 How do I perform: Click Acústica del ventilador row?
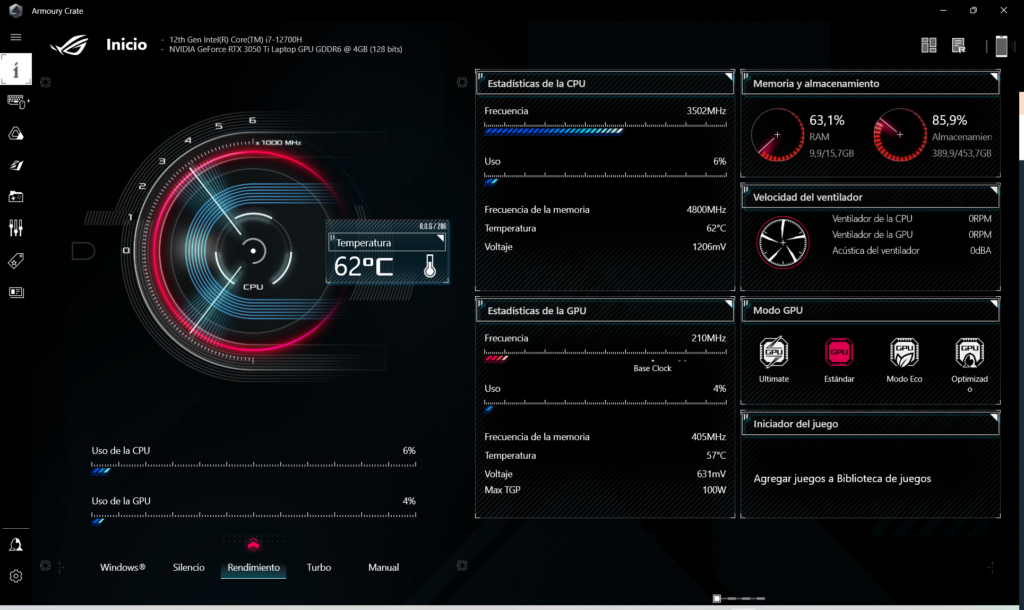pyautogui.click(x=911, y=250)
